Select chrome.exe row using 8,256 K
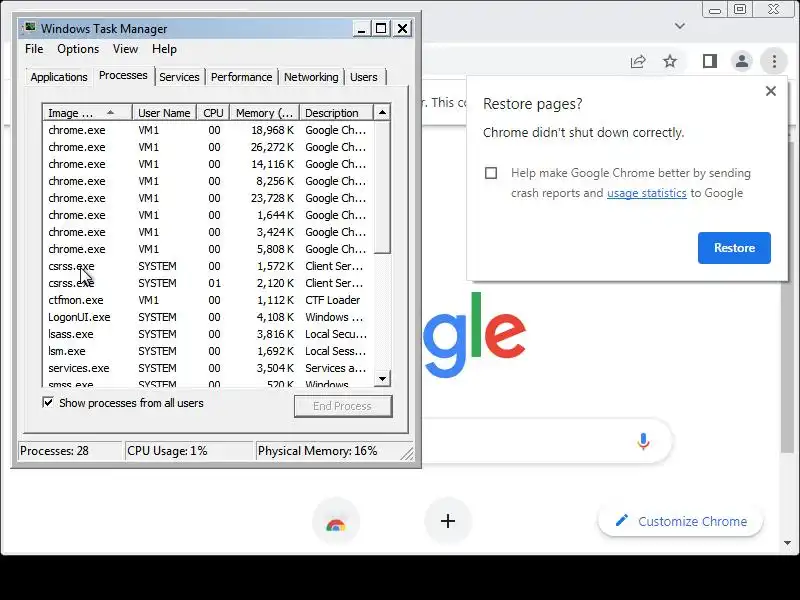Viewport: 800px width, 600px height. (x=208, y=181)
